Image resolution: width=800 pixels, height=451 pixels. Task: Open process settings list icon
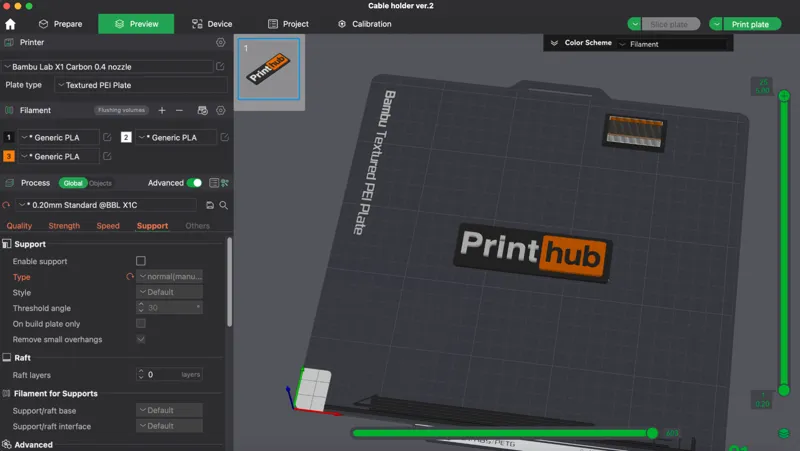pyautogui.click(x=214, y=183)
